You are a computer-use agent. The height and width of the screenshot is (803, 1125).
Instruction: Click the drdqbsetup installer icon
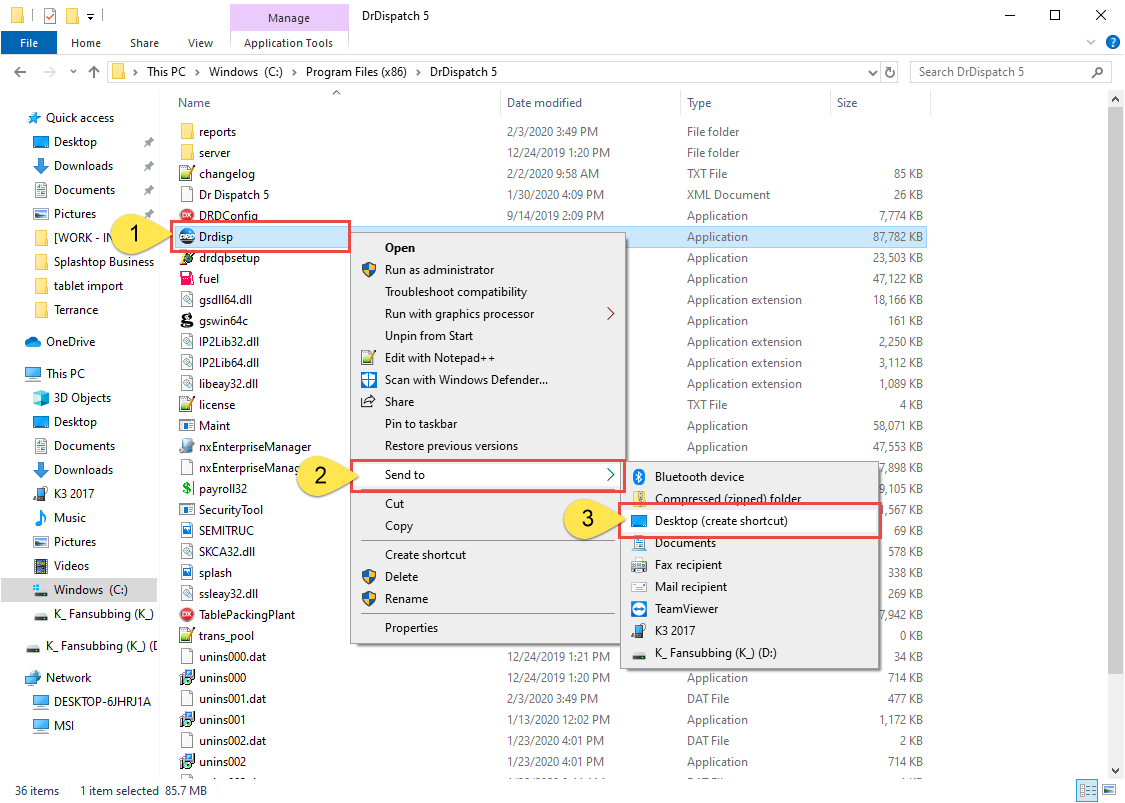click(187, 258)
